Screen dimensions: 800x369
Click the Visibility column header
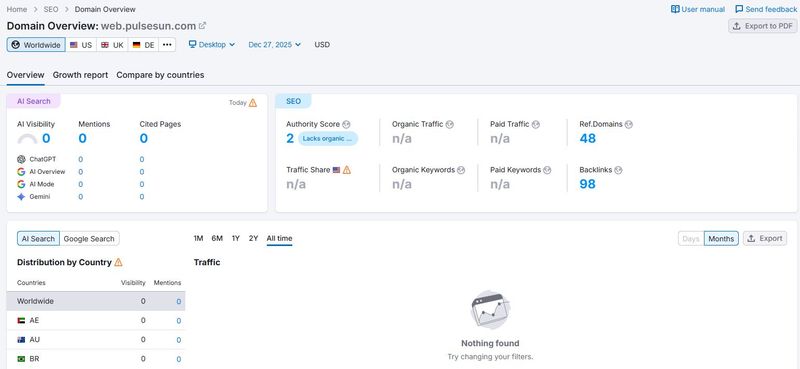tap(133, 282)
